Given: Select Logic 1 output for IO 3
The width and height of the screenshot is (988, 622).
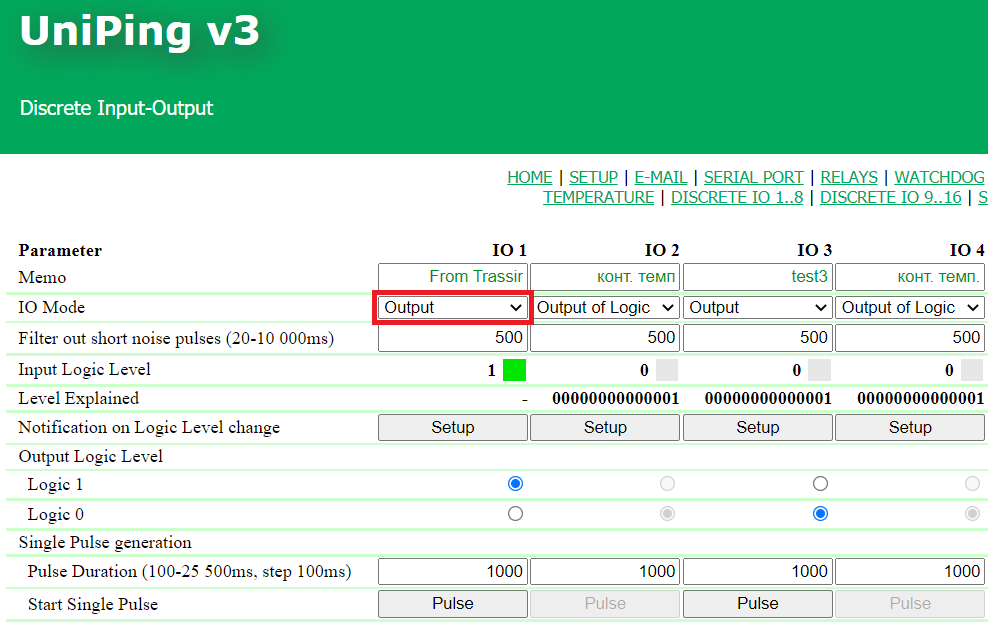Looking at the screenshot, I should click(x=820, y=483).
